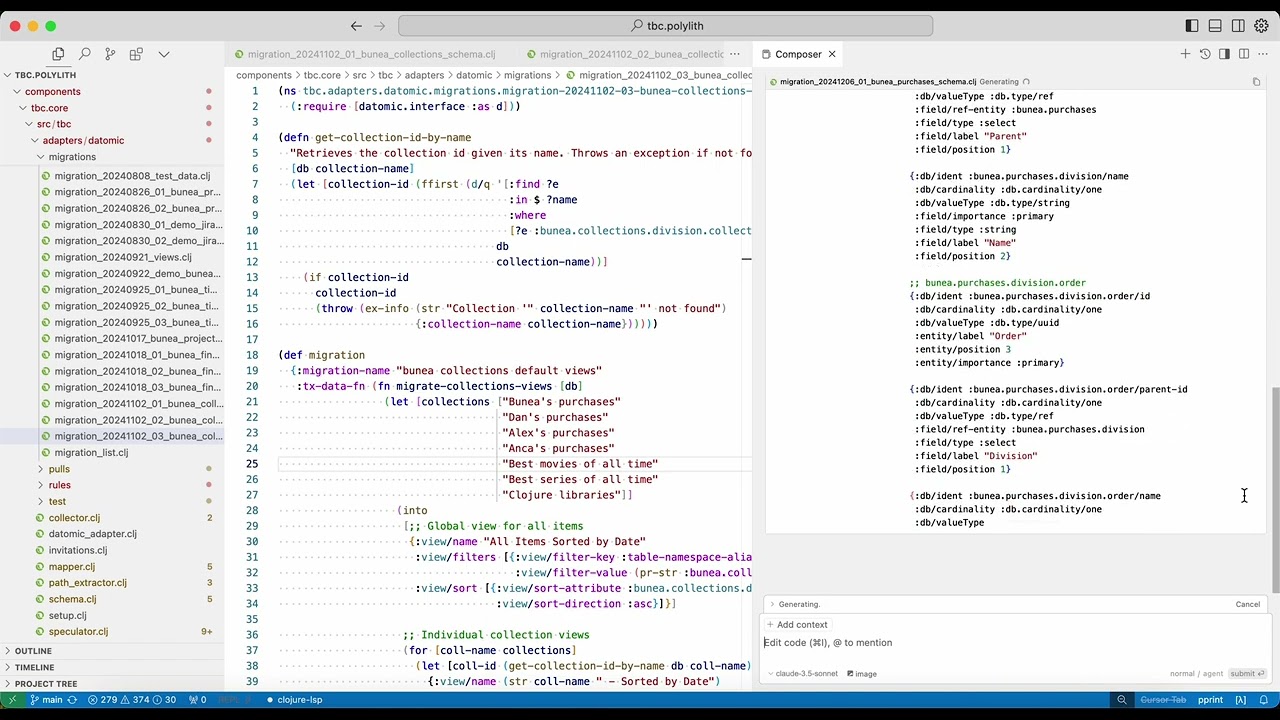Click the main branch status item
The height and width of the screenshot is (720, 1280).
point(46,700)
